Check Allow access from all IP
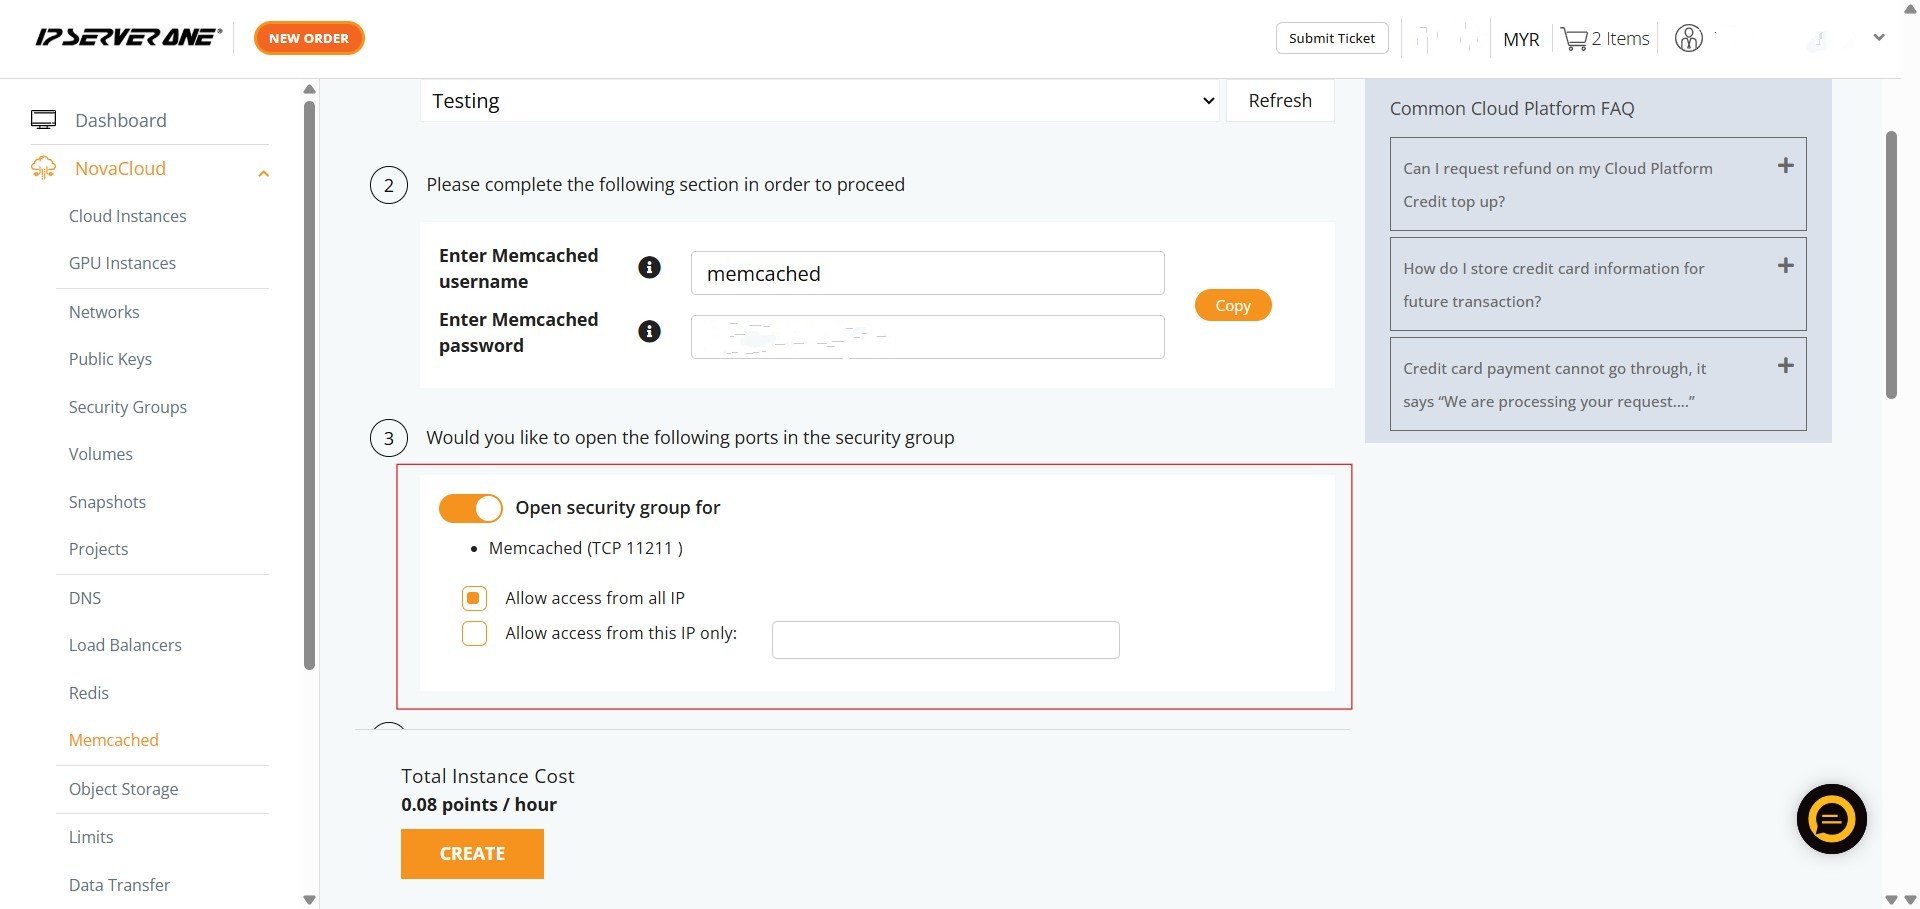The image size is (1920, 909). coord(474,598)
